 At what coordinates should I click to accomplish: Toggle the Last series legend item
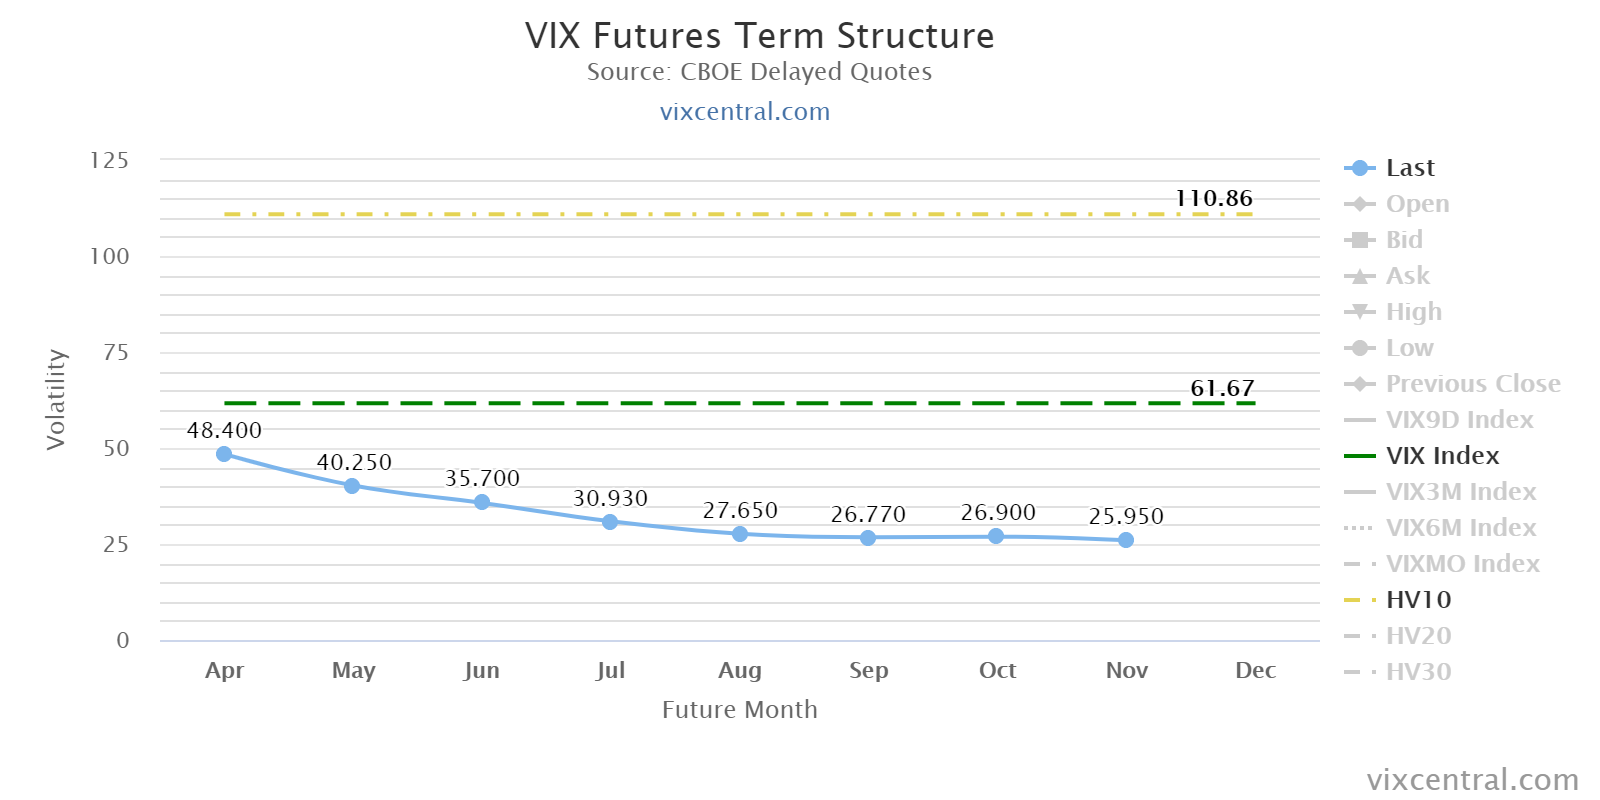click(x=1390, y=168)
